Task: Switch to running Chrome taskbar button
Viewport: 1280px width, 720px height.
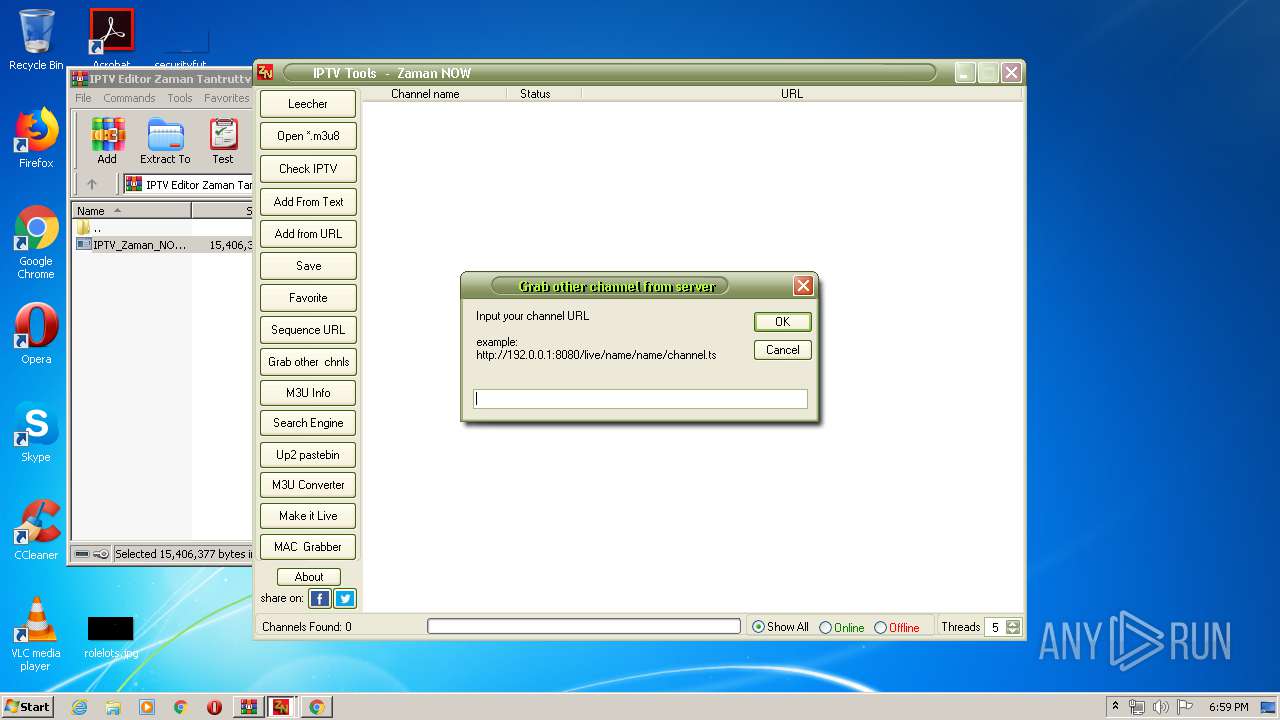Action: (316, 707)
